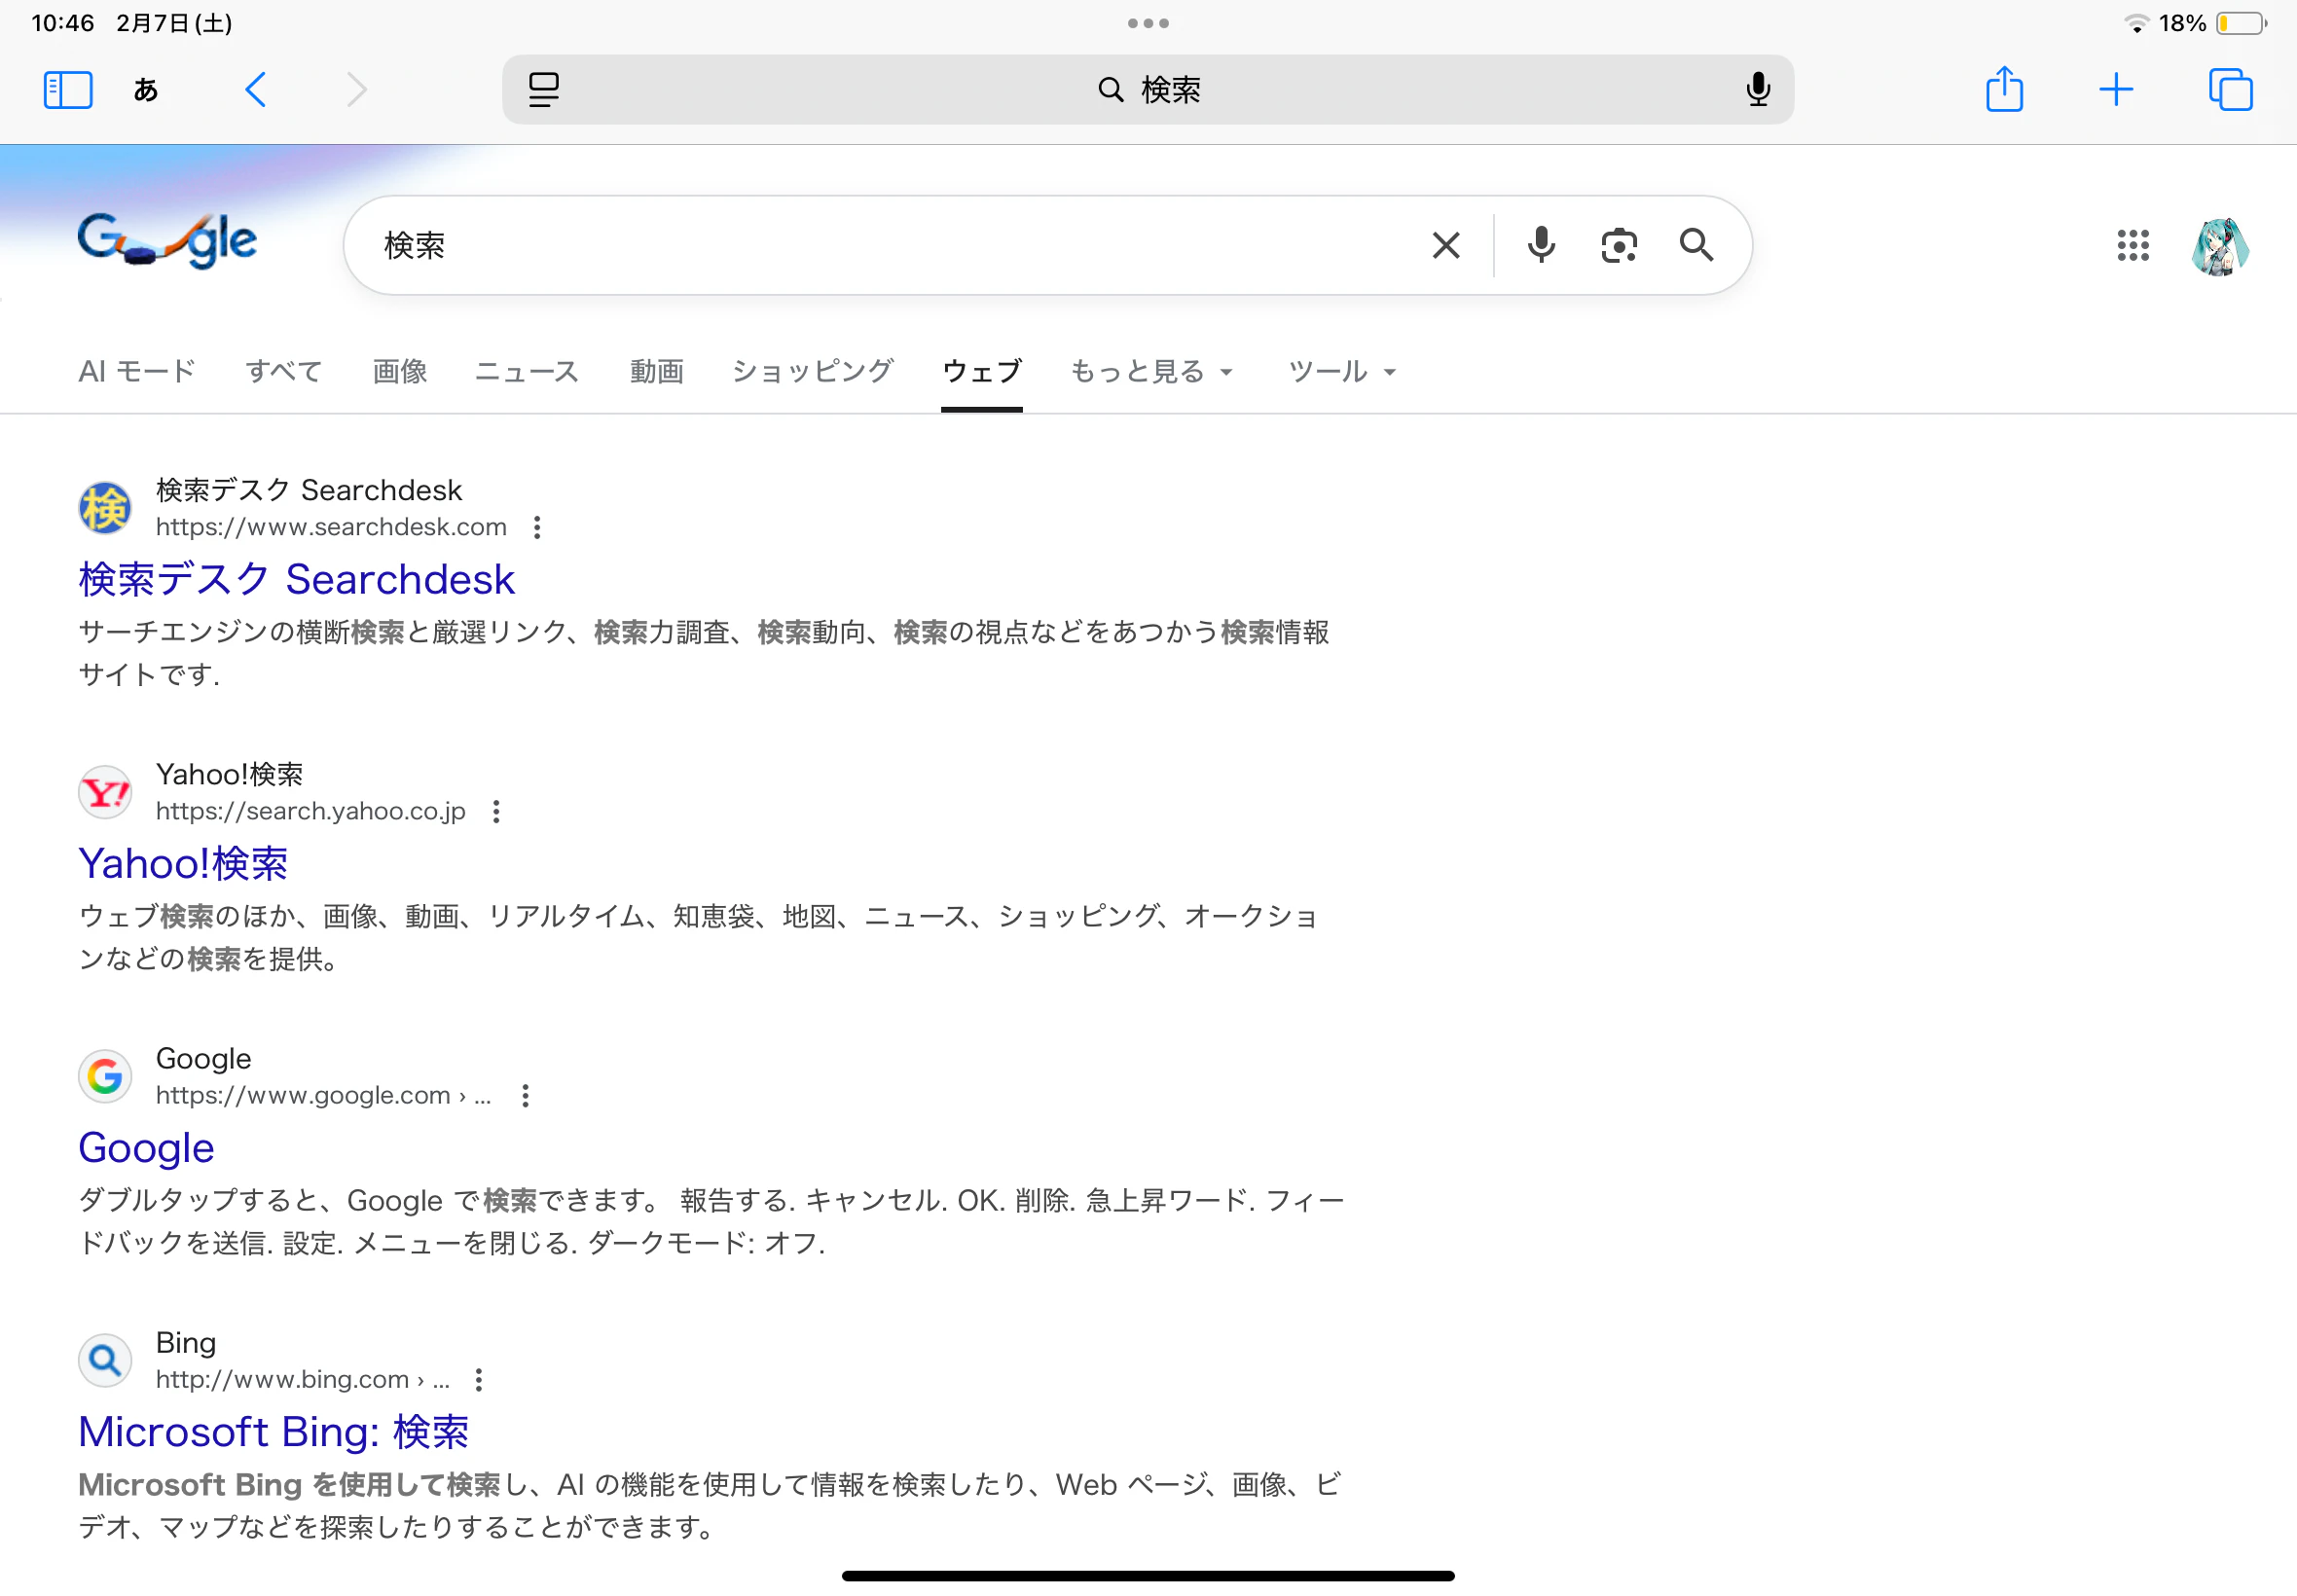Viewport: 2297px width, 1596px height.
Task: Click the Yahoo!検索 favicon
Action: pyautogui.click(x=105, y=792)
